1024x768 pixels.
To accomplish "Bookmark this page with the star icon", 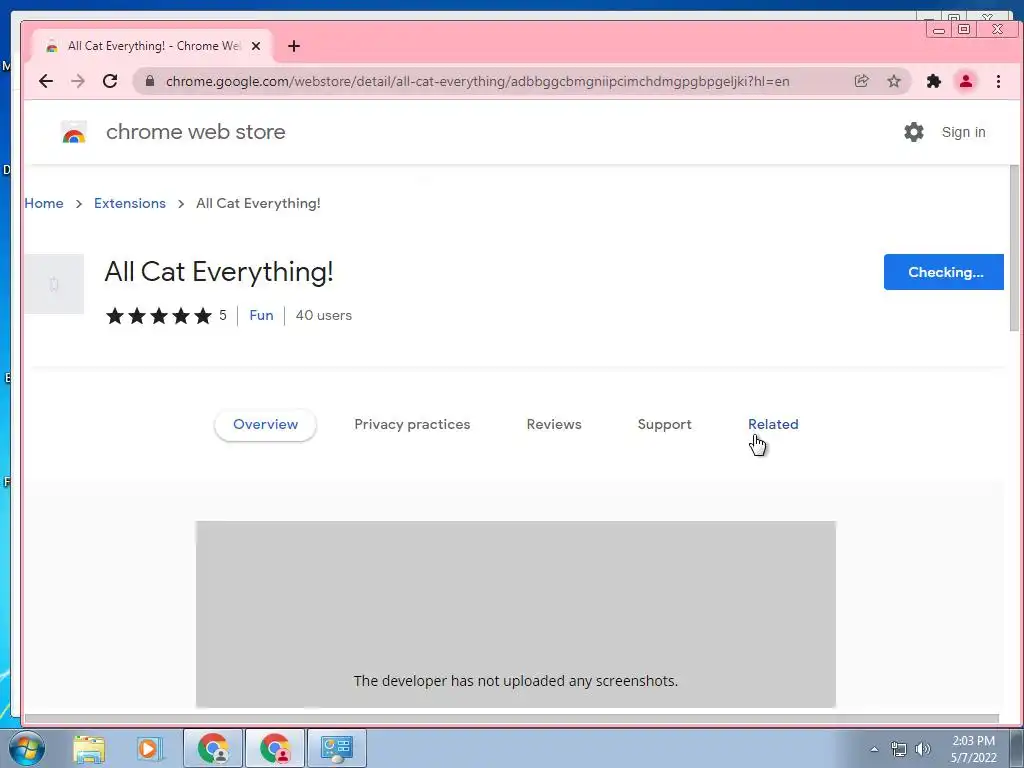I will pos(894,81).
